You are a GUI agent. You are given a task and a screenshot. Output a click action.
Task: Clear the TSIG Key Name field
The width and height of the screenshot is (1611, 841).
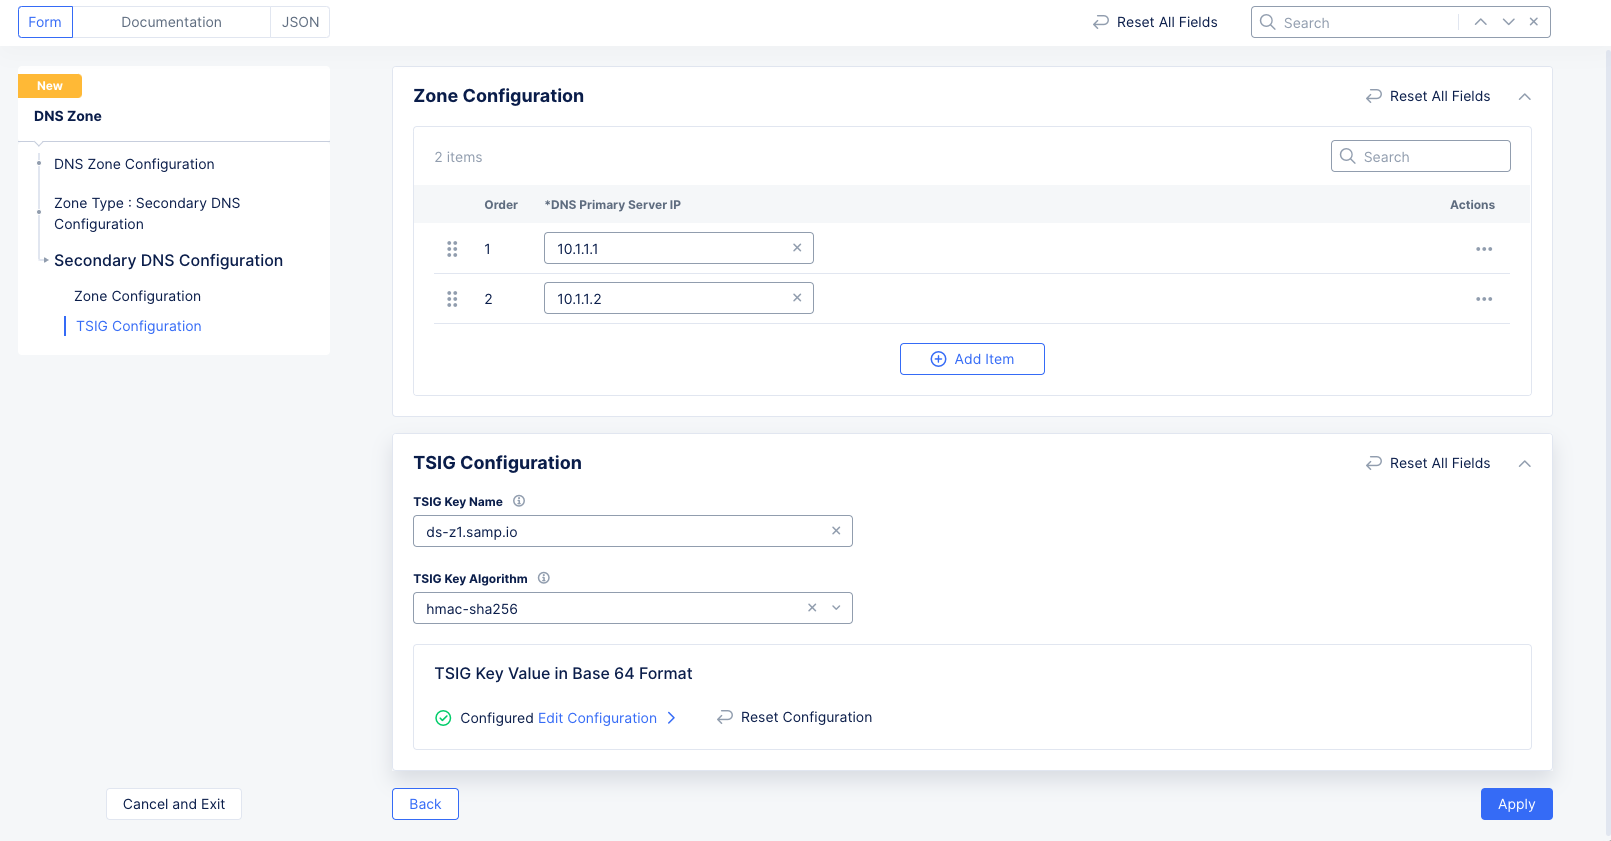[836, 531]
